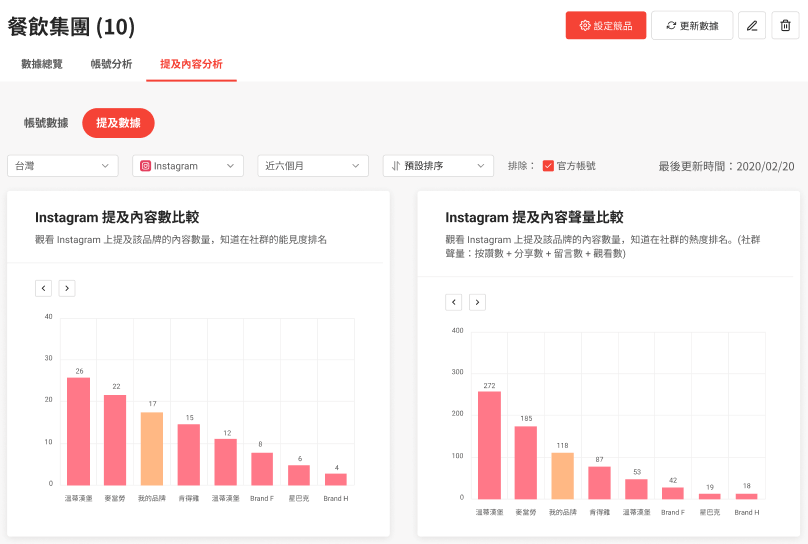
Task: Click the 星巴克 bar with value 6
Action: (x=299, y=475)
